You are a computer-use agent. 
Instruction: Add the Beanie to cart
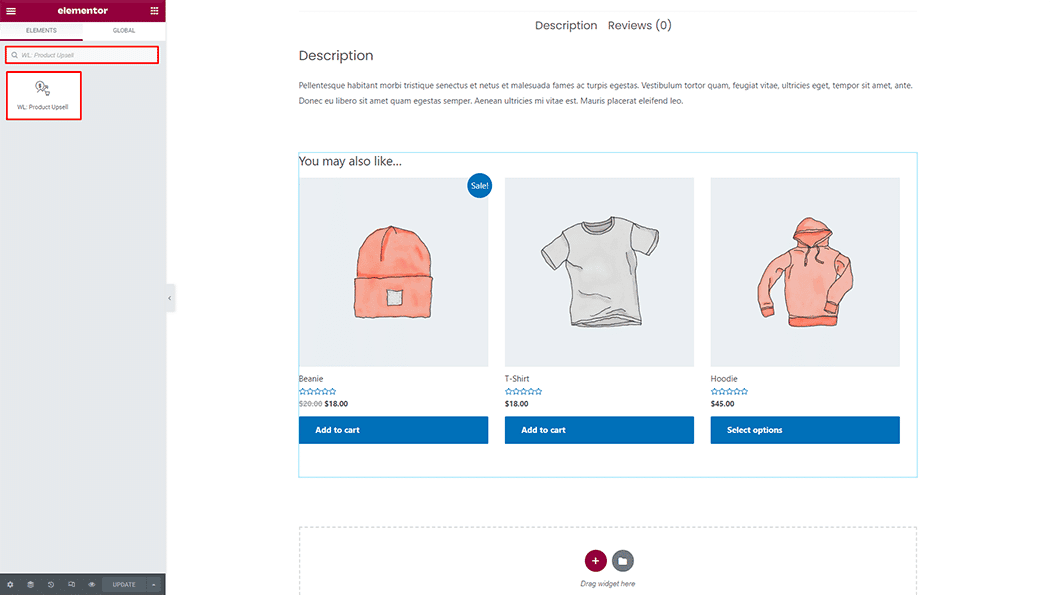[393, 429]
